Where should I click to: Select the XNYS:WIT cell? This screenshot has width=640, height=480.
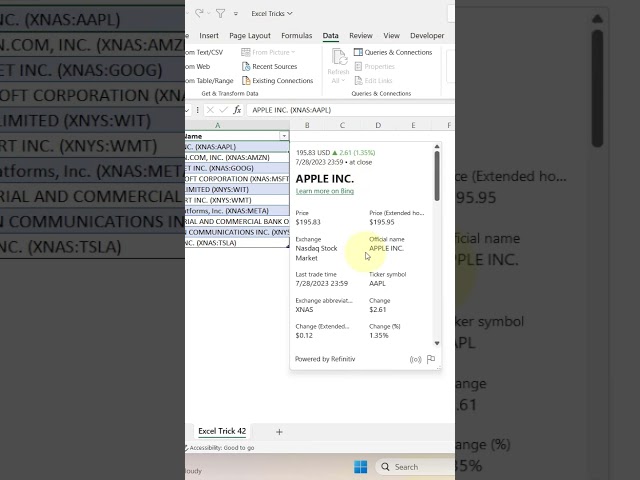click(x=237, y=189)
